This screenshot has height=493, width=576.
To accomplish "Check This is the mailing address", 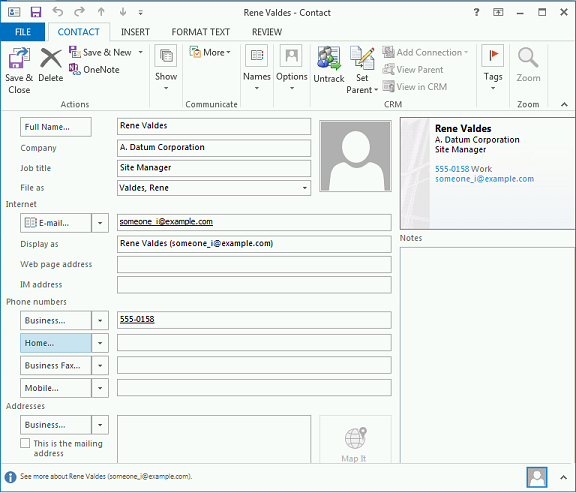I will pos(25,443).
